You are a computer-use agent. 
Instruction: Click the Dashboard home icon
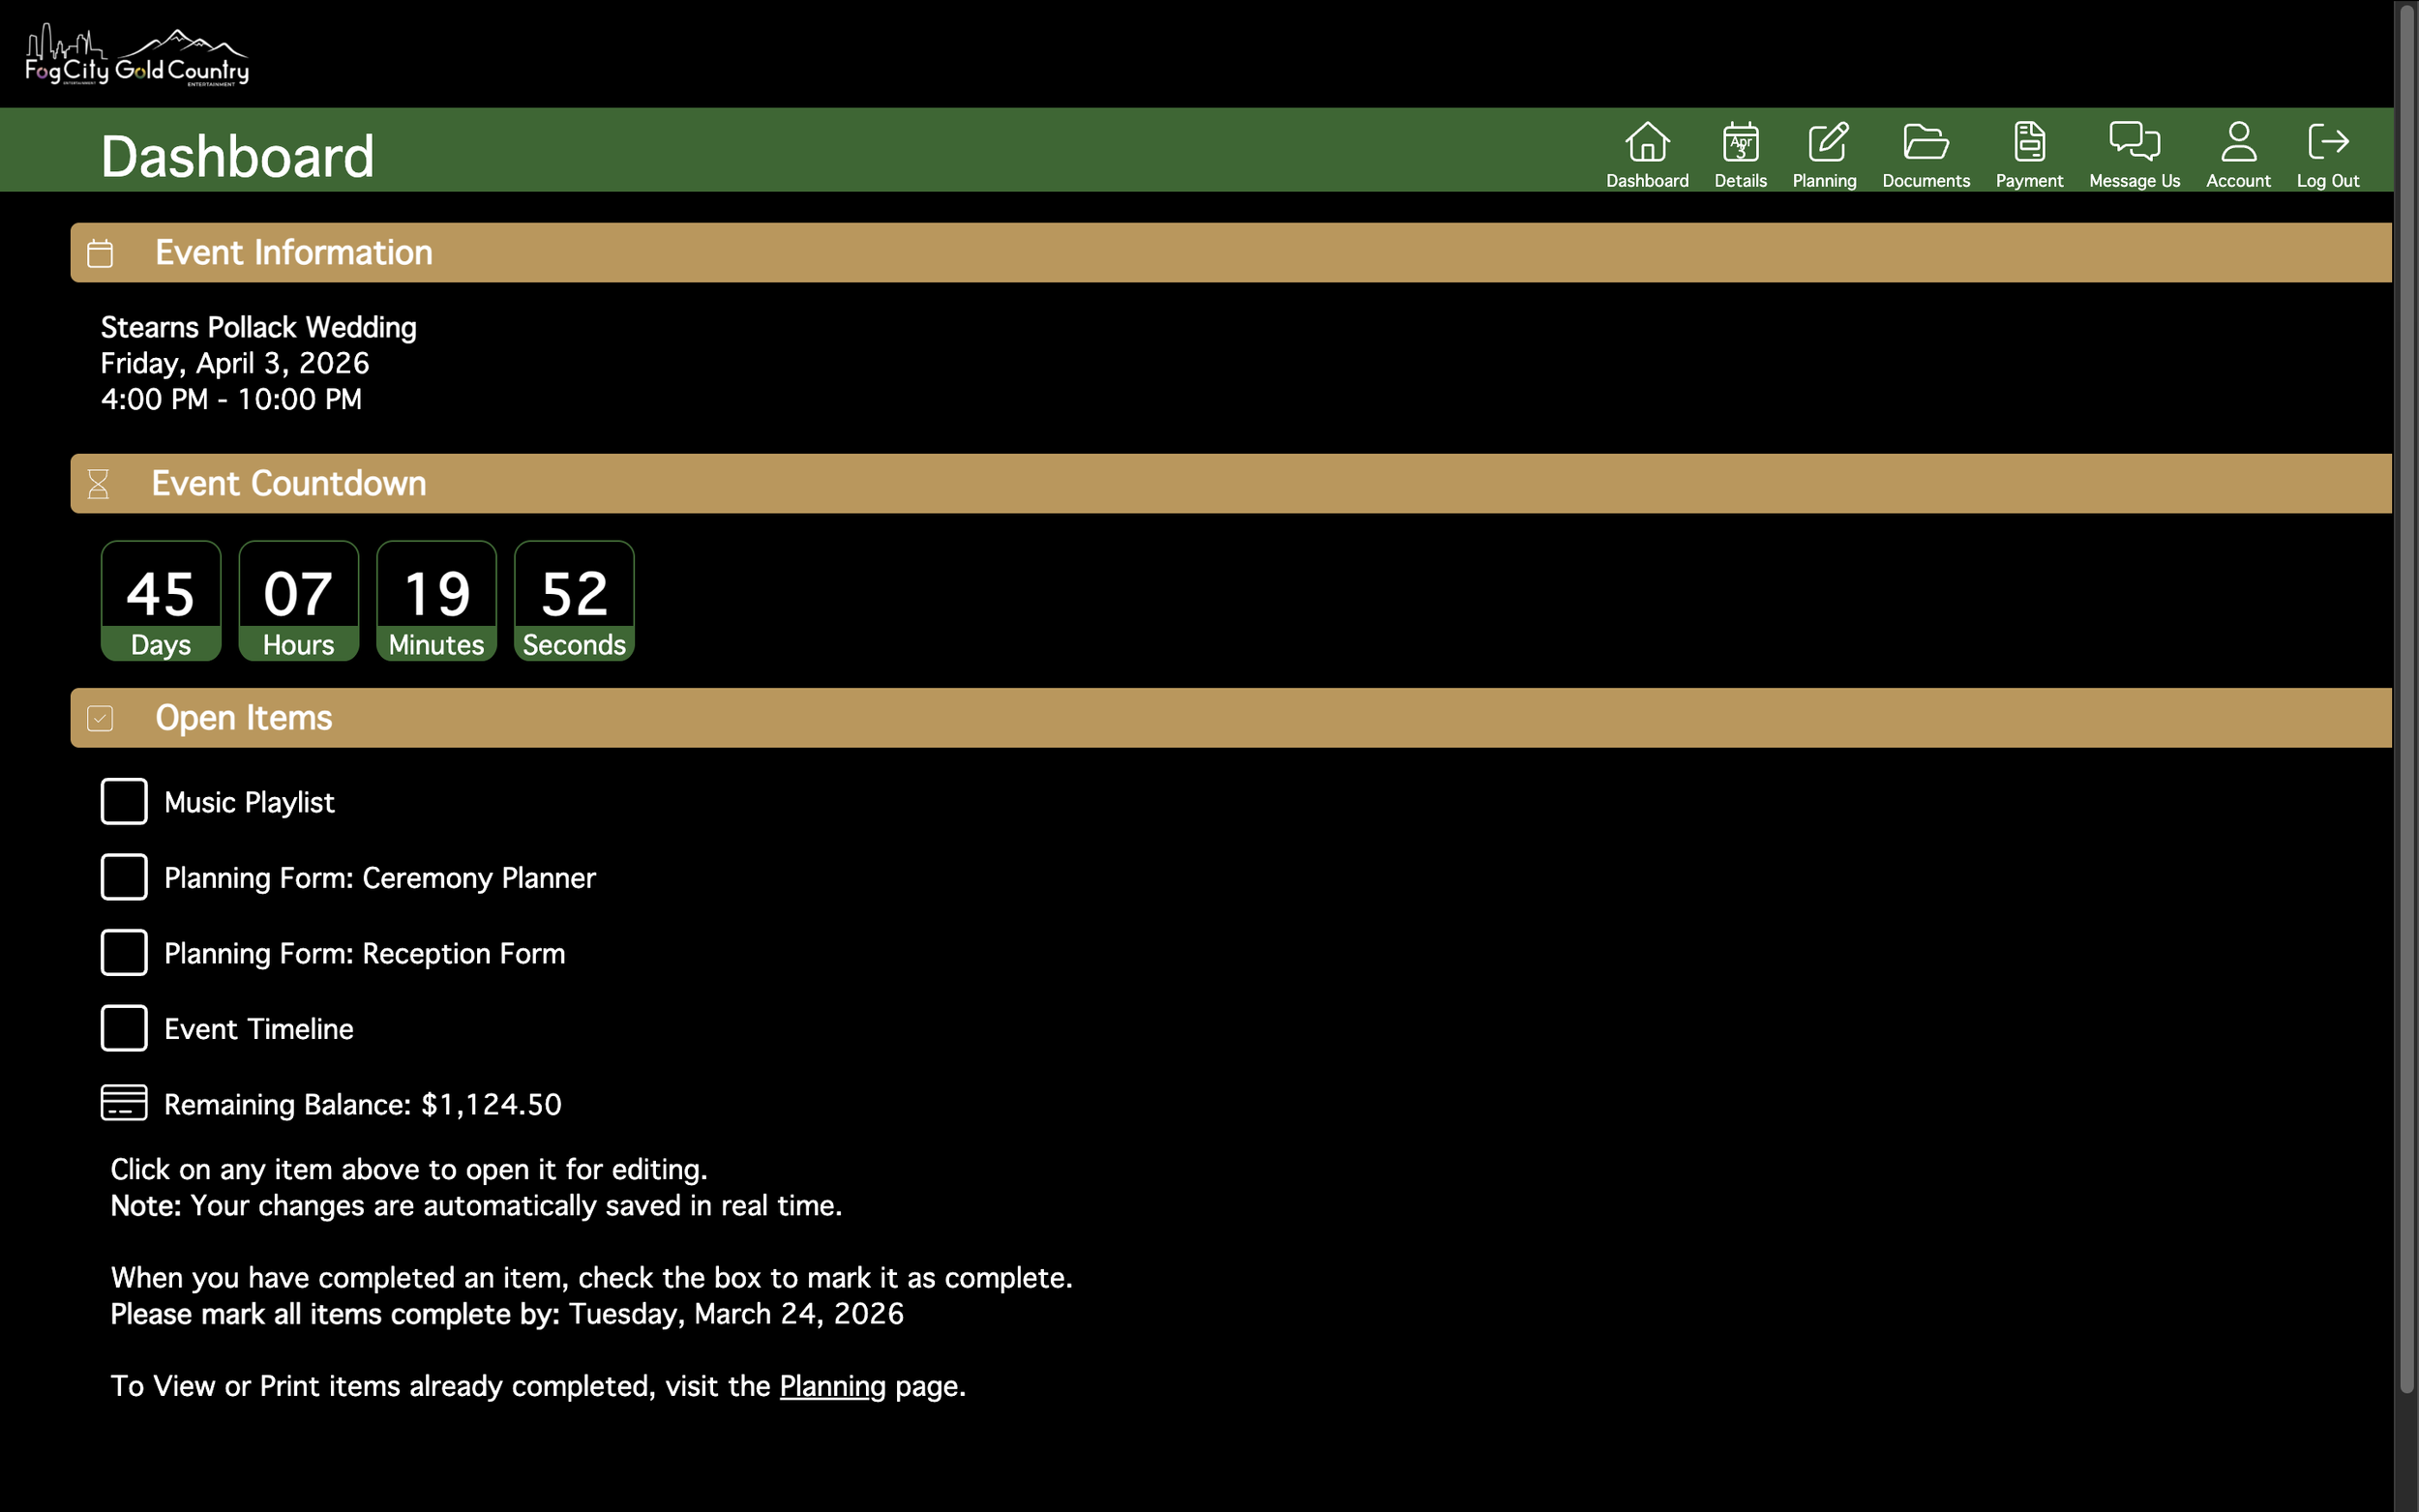(1647, 142)
